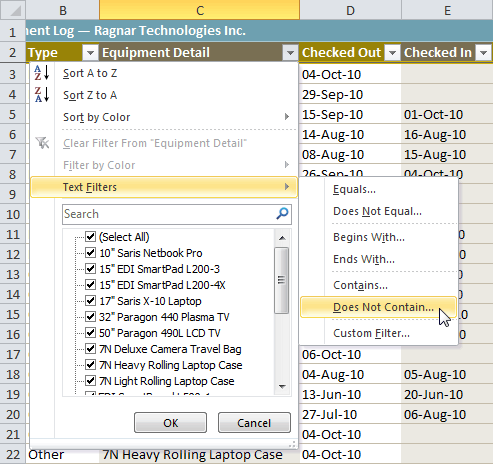Open Custom Filter... dialog
This screenshot has height=464, width=493.
[379, 333]
